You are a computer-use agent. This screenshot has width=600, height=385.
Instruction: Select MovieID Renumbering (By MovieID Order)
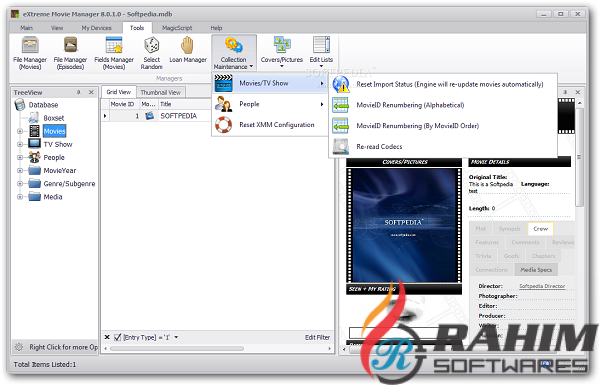443,126
